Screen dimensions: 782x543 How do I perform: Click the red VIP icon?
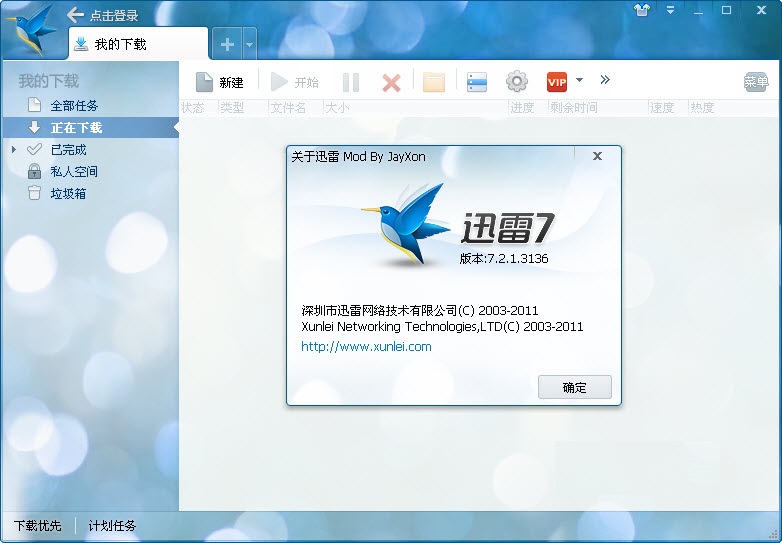click(557, 82)
